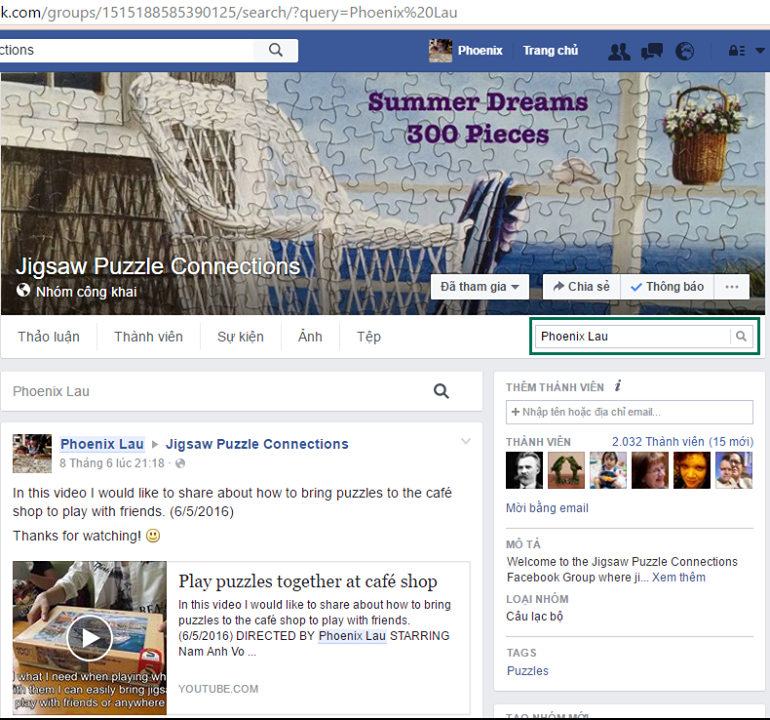This screenshot has height=720, width=770.
Task: Open Phoenix profile link in top bar
Action: pyautogui.click(x=480, y=51)
